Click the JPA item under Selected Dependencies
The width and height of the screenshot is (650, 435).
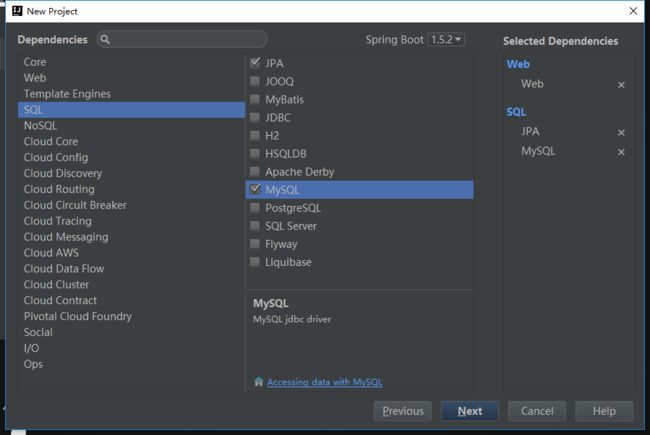tap(530, 131)
